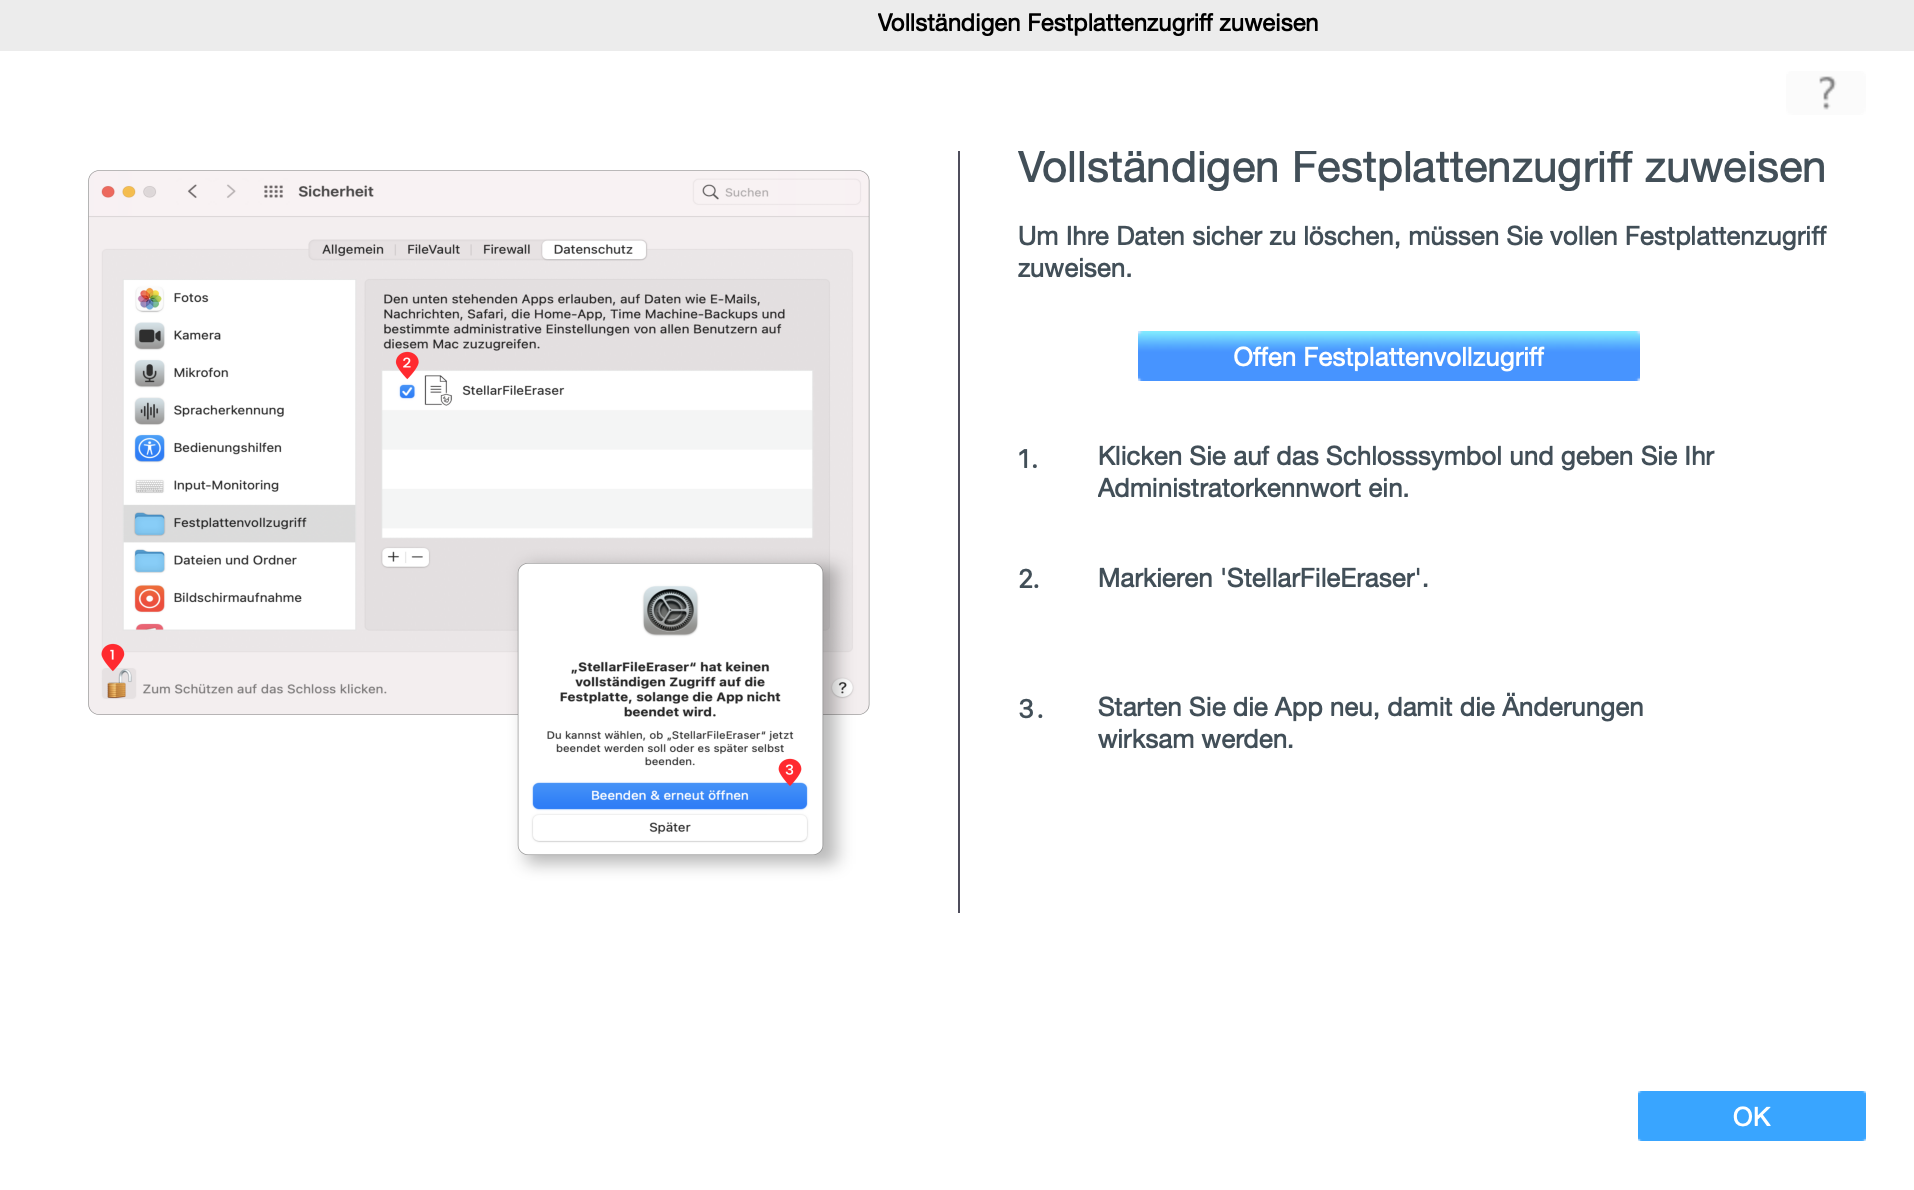Go back with the left chevron
The width and height of the screenshot is (1914, 1190).
[192, 191]
